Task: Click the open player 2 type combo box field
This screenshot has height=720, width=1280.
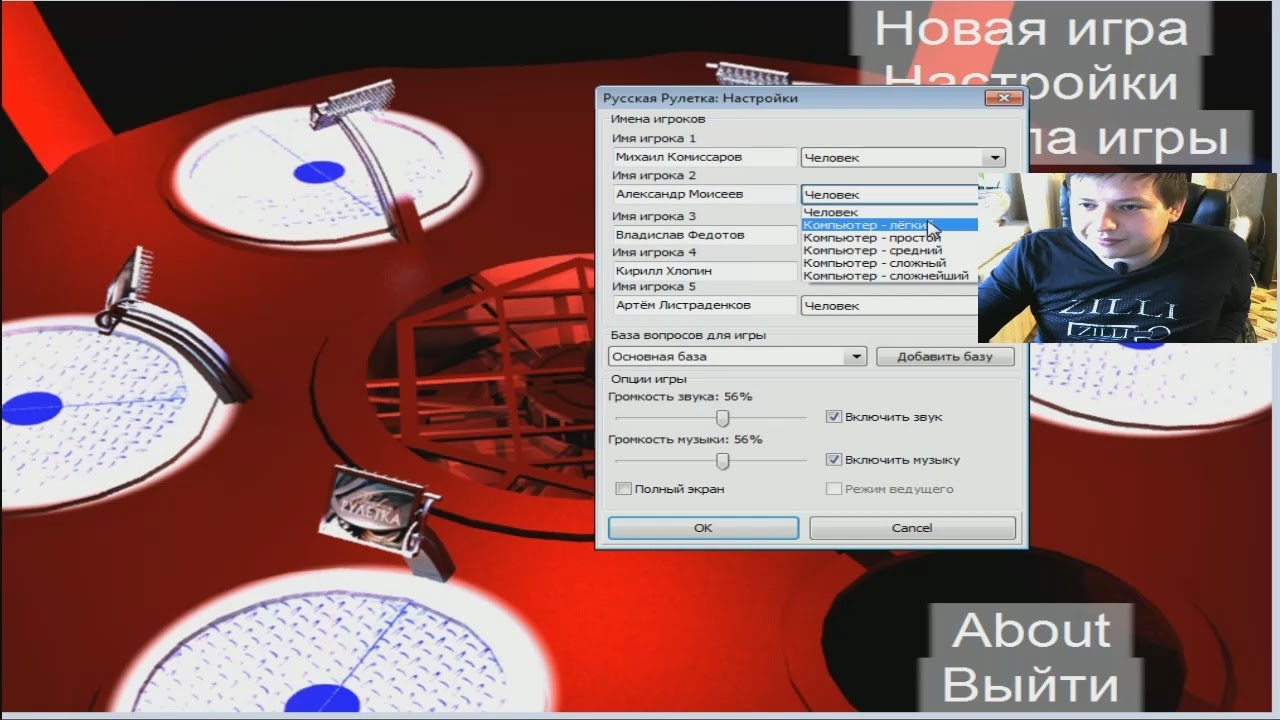Action: click(x=889, y=195)
